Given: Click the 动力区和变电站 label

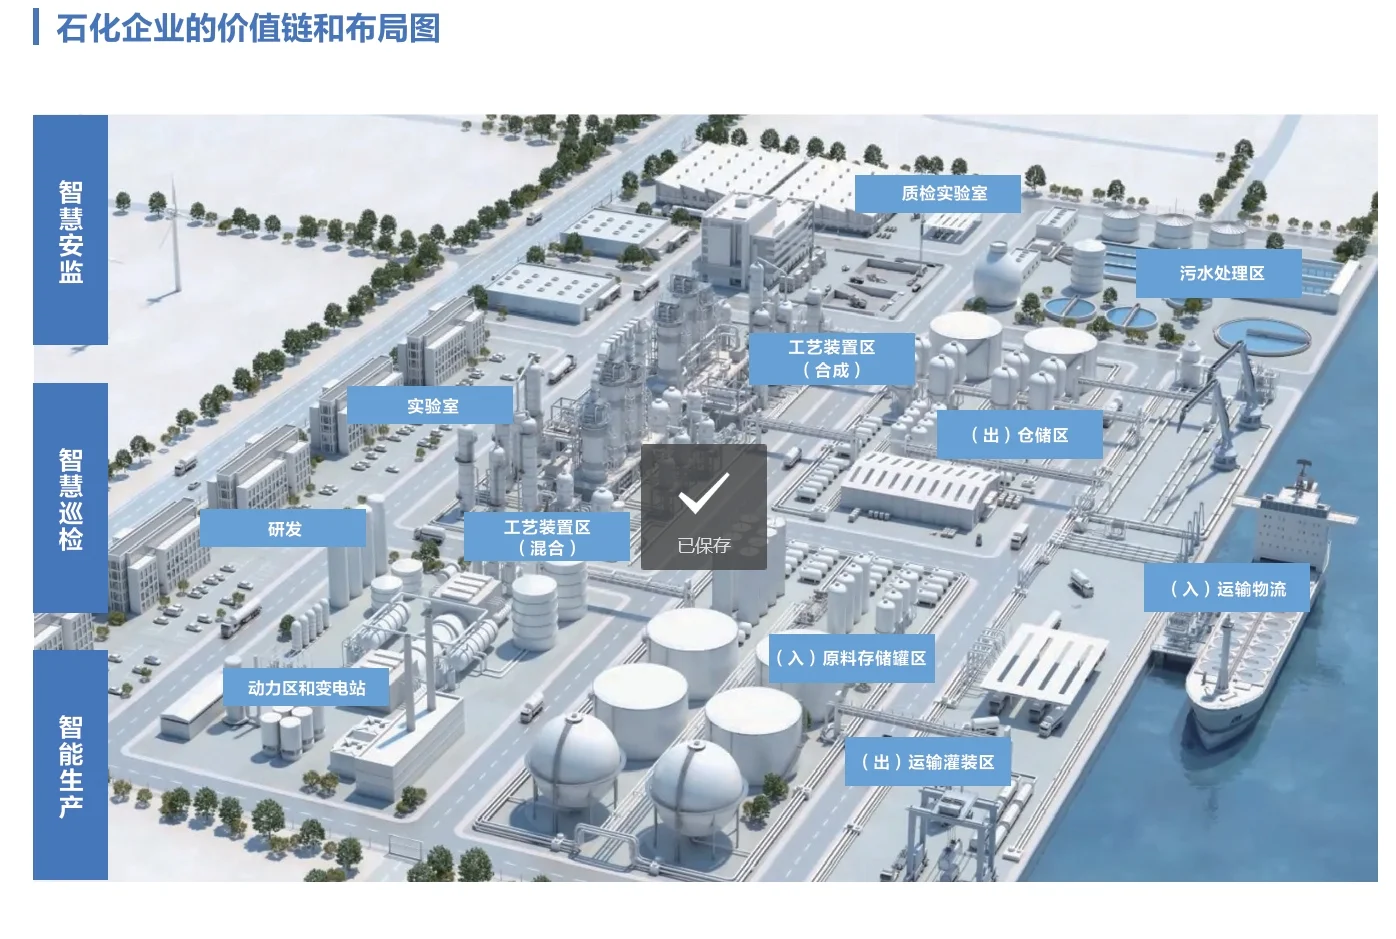Looking at the screenshot, I should tap(306, 688).
